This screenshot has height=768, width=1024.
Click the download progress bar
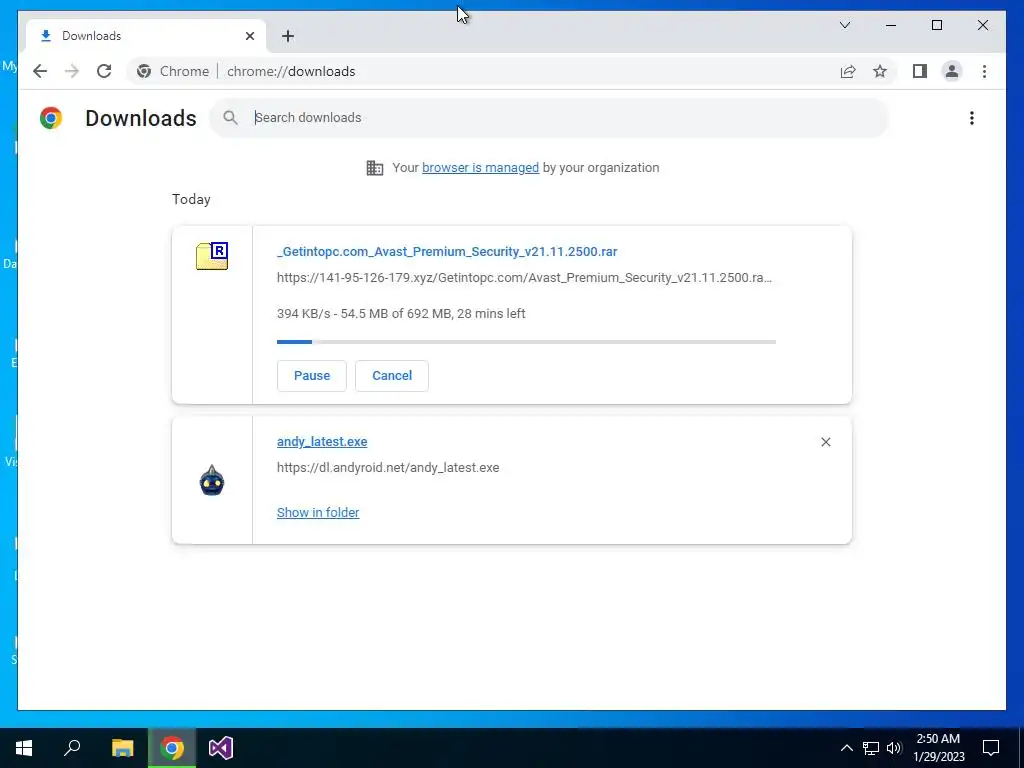pos(526,342)
